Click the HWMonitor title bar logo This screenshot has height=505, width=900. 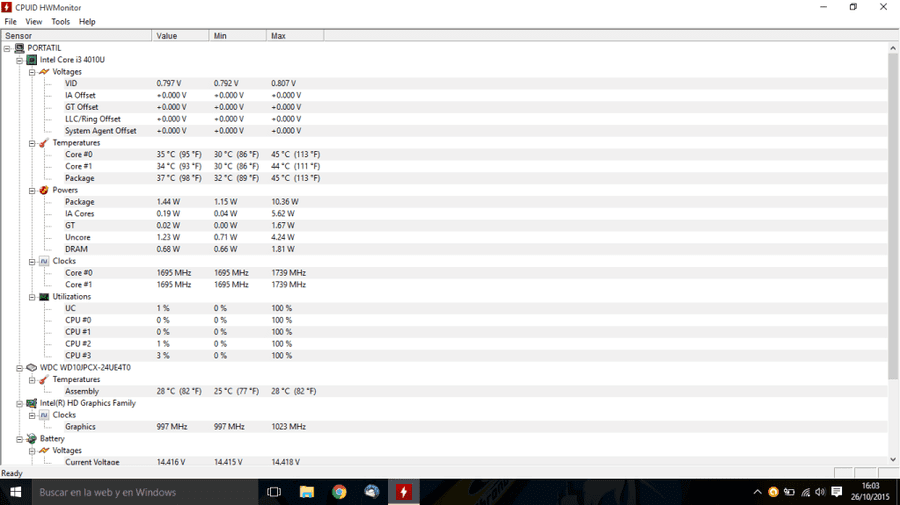(x=7, y=7)
